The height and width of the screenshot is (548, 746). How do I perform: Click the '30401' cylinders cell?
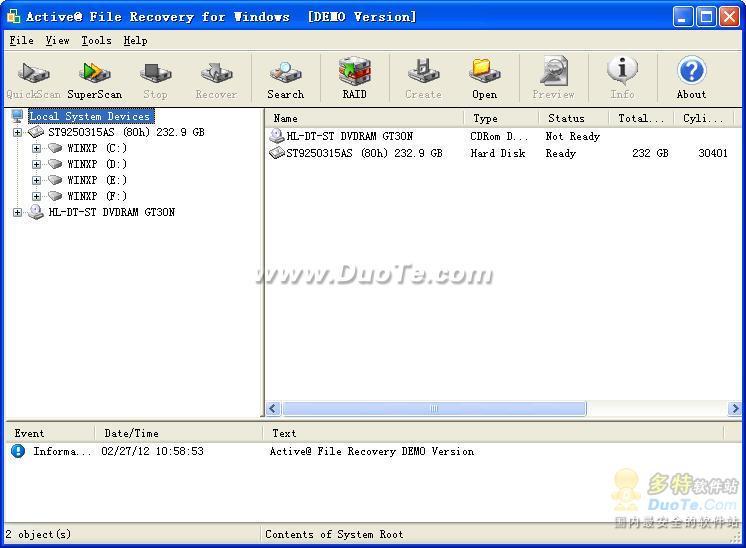coord(713,153)
